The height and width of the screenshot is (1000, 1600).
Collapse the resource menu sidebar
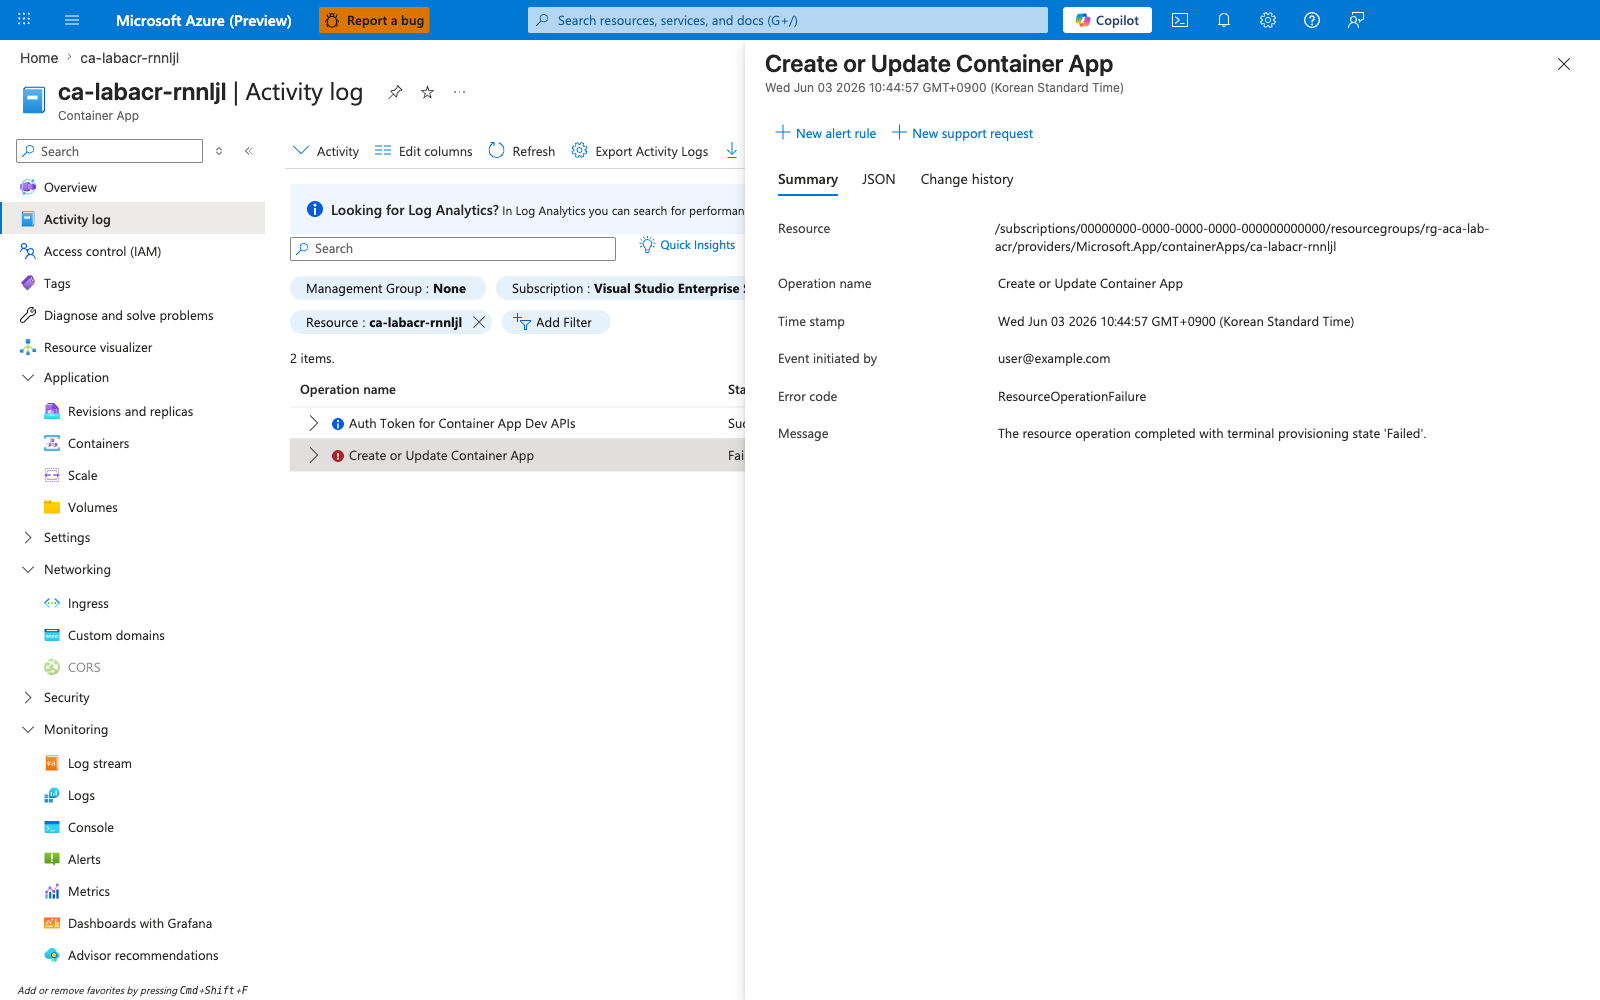point(249,151)
